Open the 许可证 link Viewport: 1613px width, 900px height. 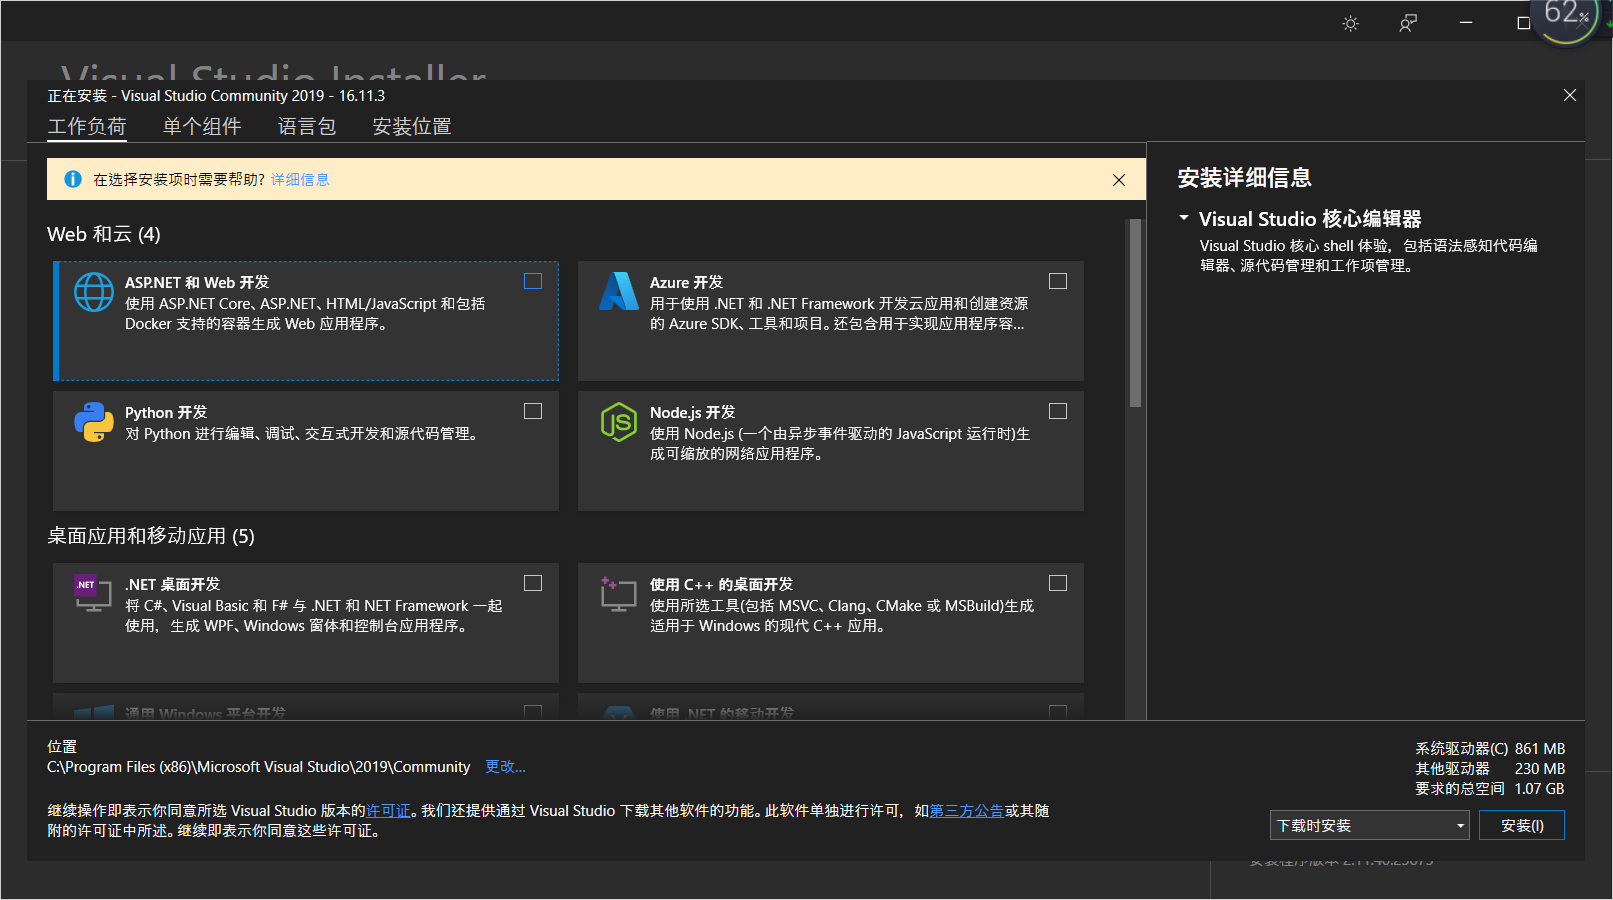tap(388, 811)
